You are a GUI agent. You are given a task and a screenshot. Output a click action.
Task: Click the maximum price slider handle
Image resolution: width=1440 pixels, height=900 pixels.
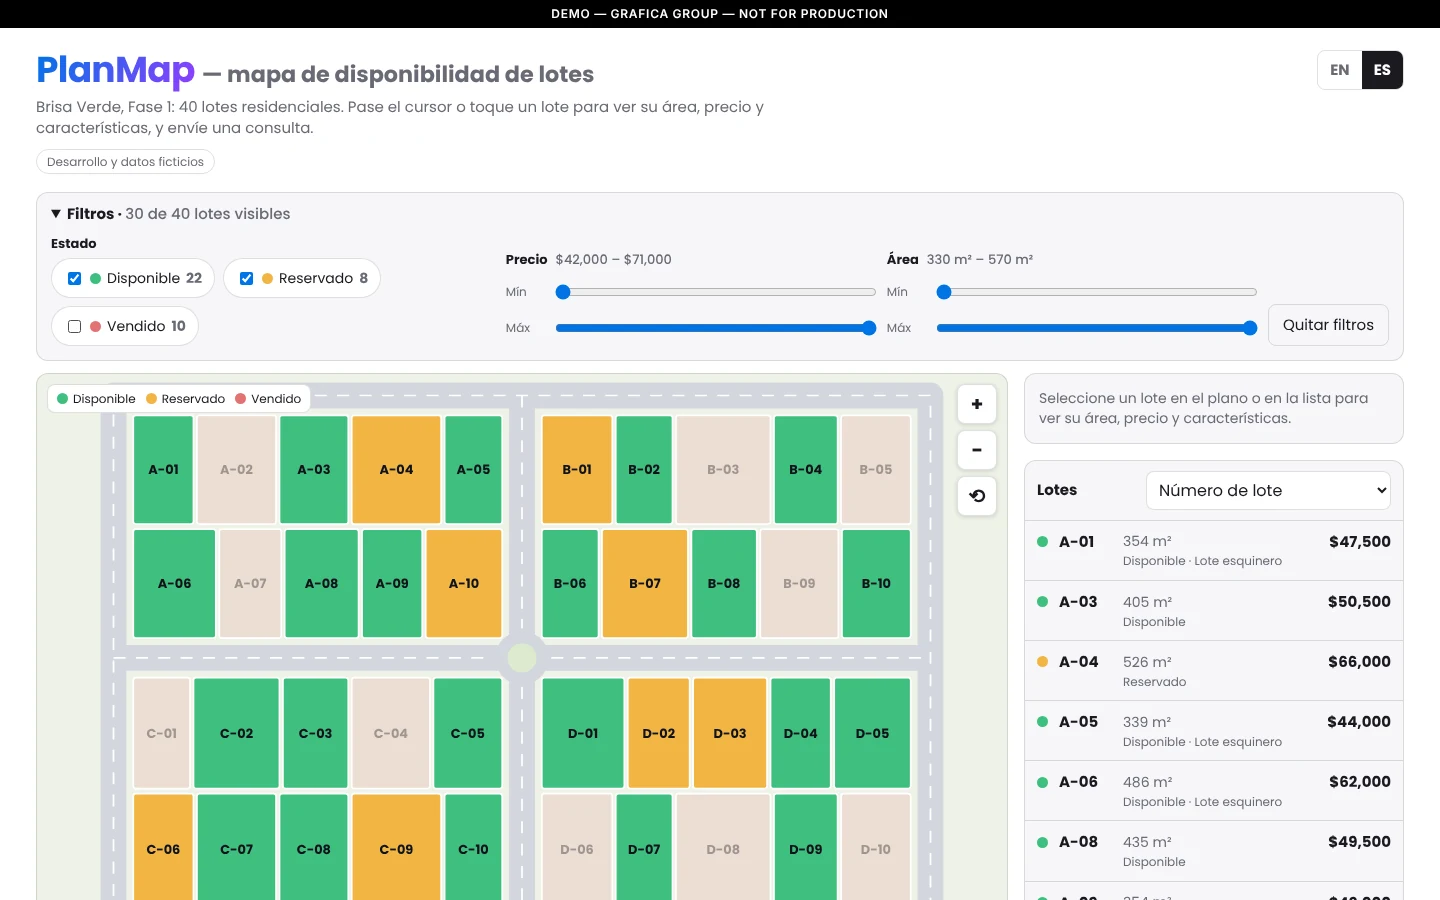[x=869, y=328]
